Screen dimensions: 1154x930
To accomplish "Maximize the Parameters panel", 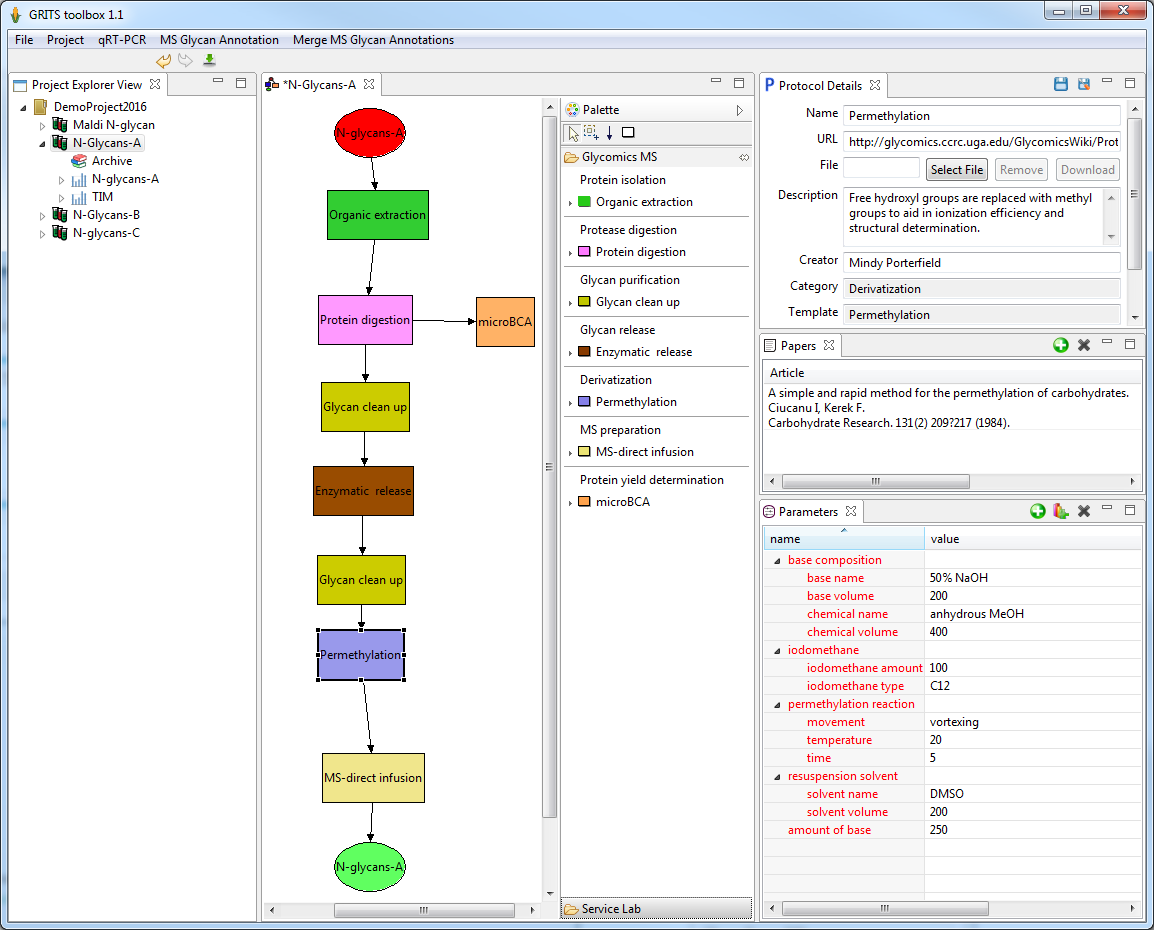I will point(1130,509).
